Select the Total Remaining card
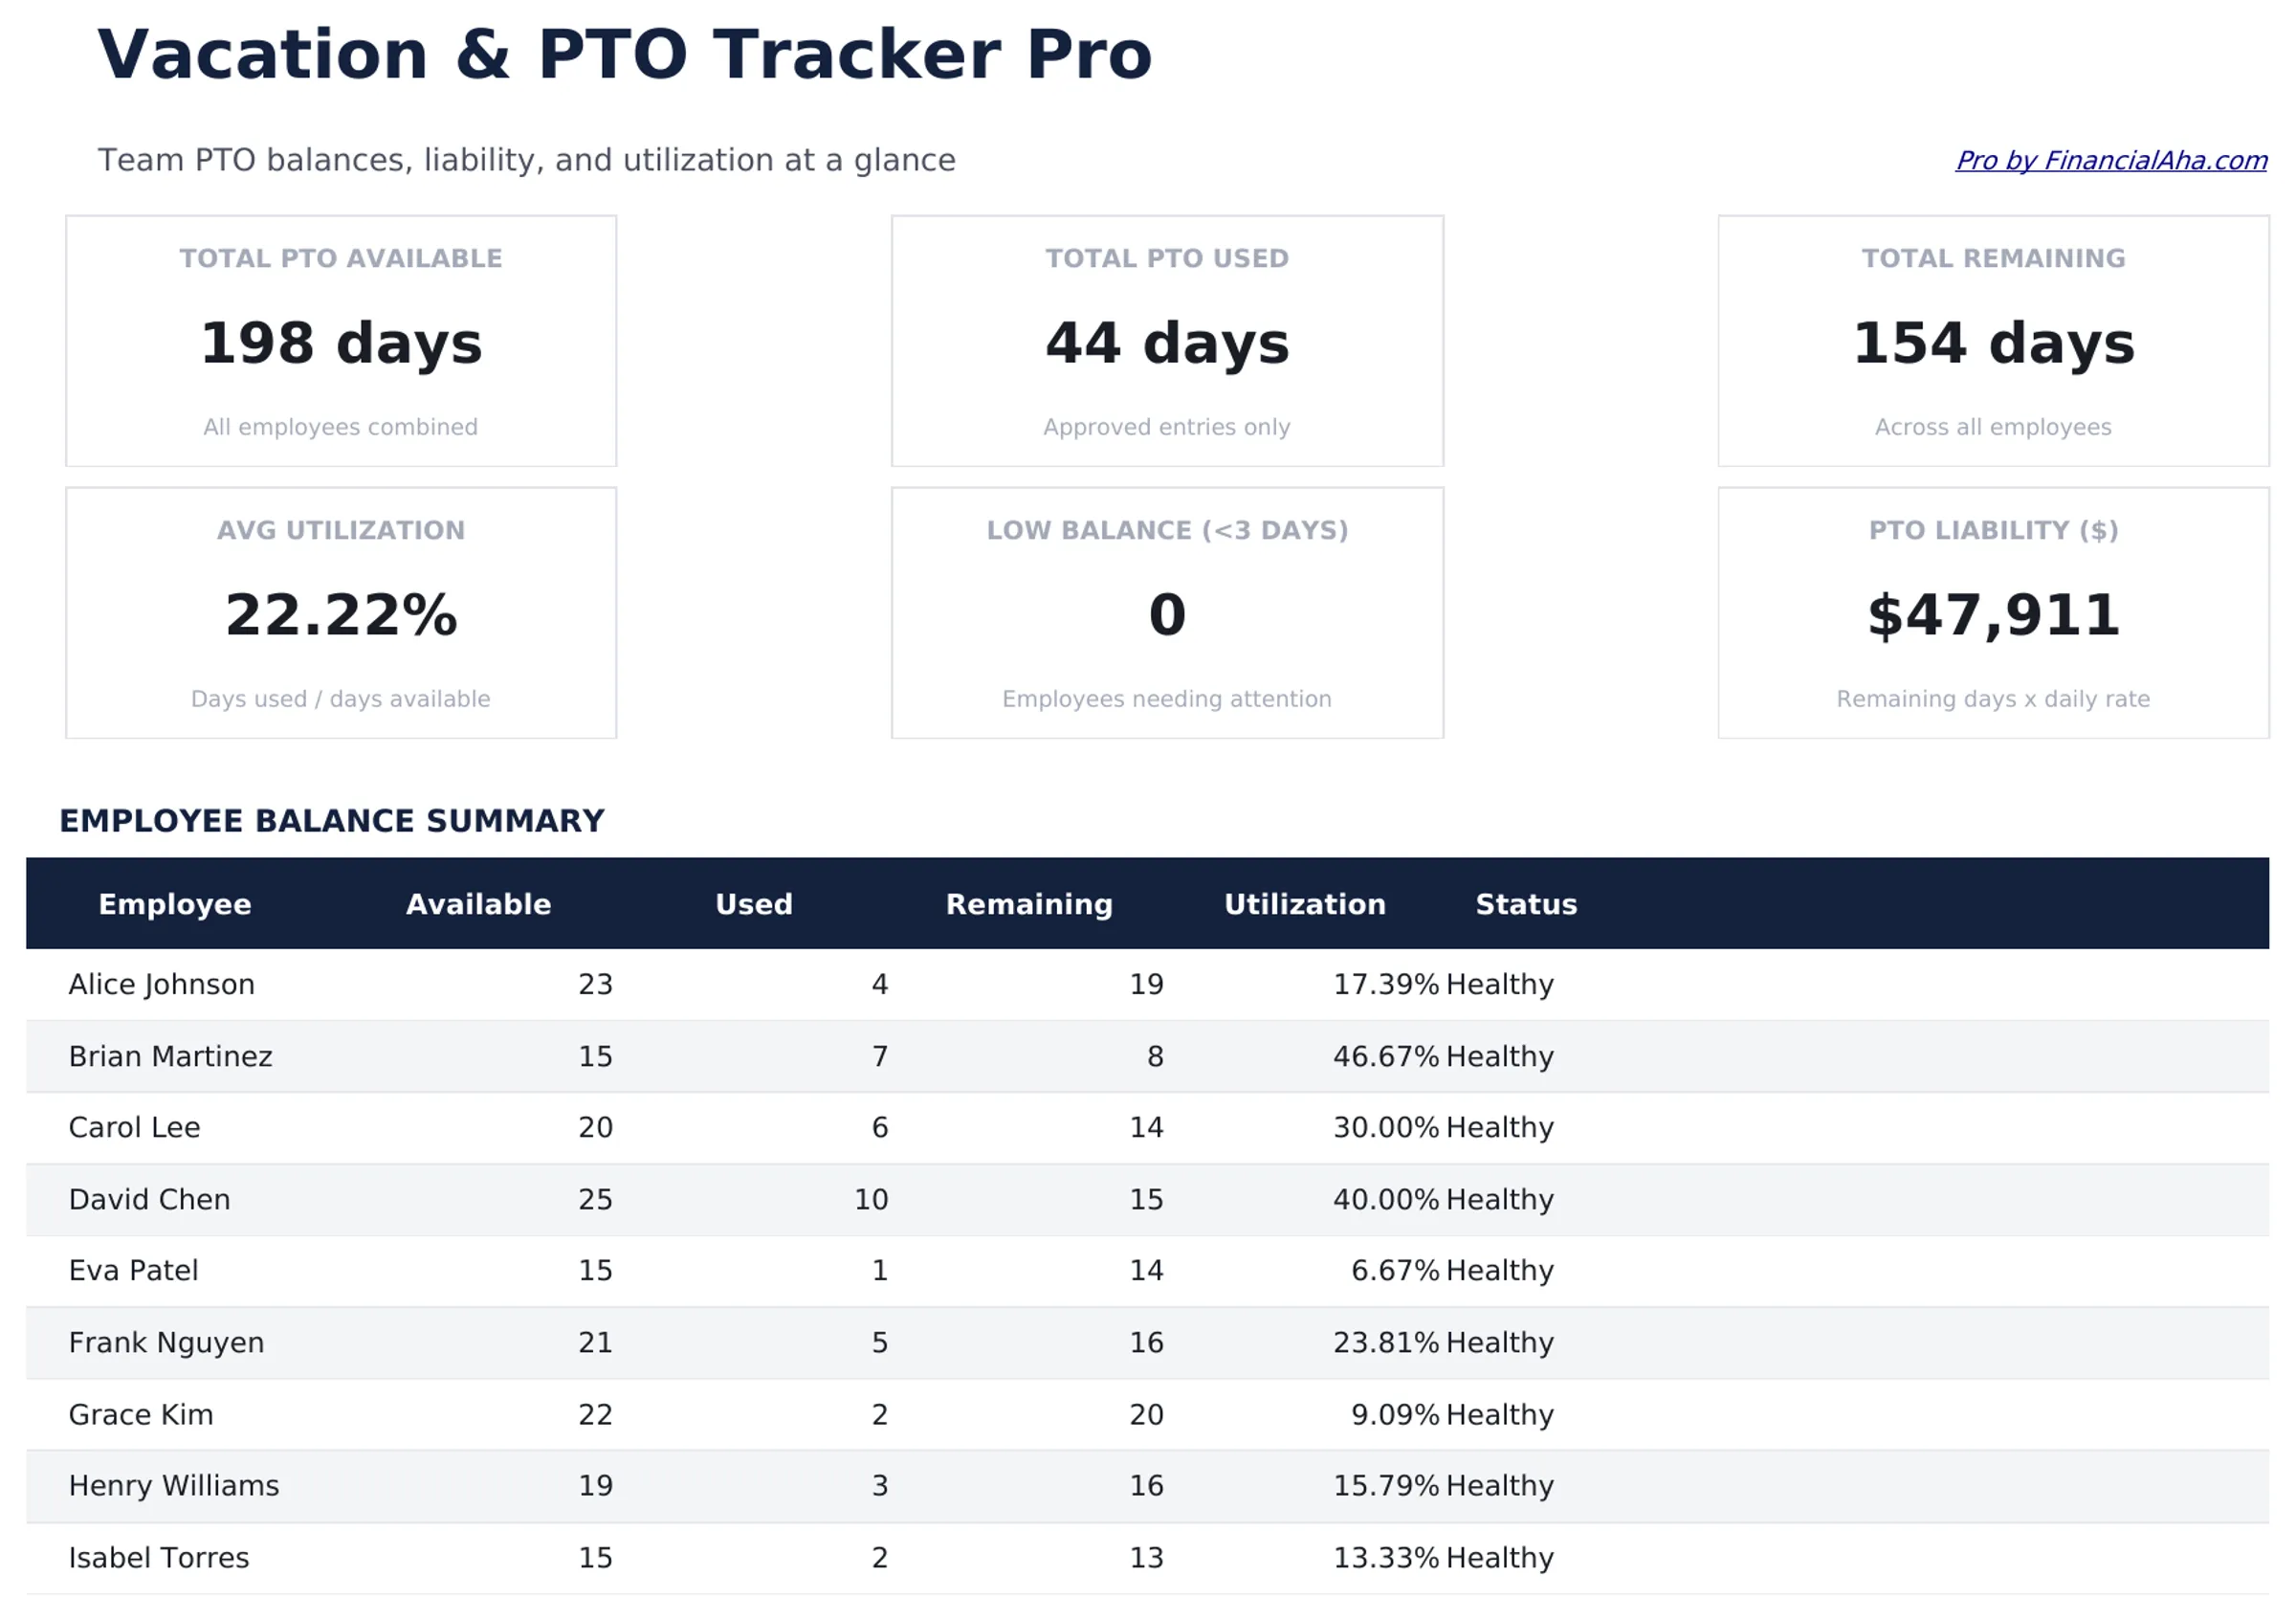Screen dimensions: 2296x1620 [1993, 340]
